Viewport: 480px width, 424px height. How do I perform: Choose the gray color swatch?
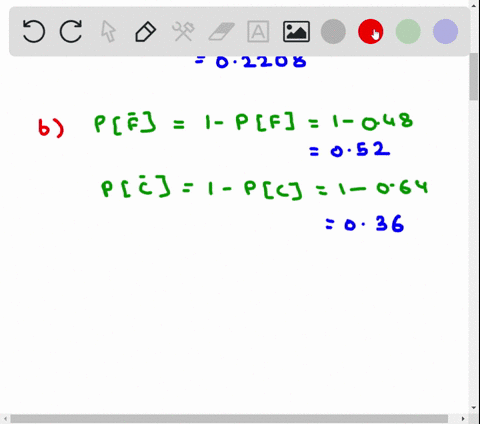333,31
